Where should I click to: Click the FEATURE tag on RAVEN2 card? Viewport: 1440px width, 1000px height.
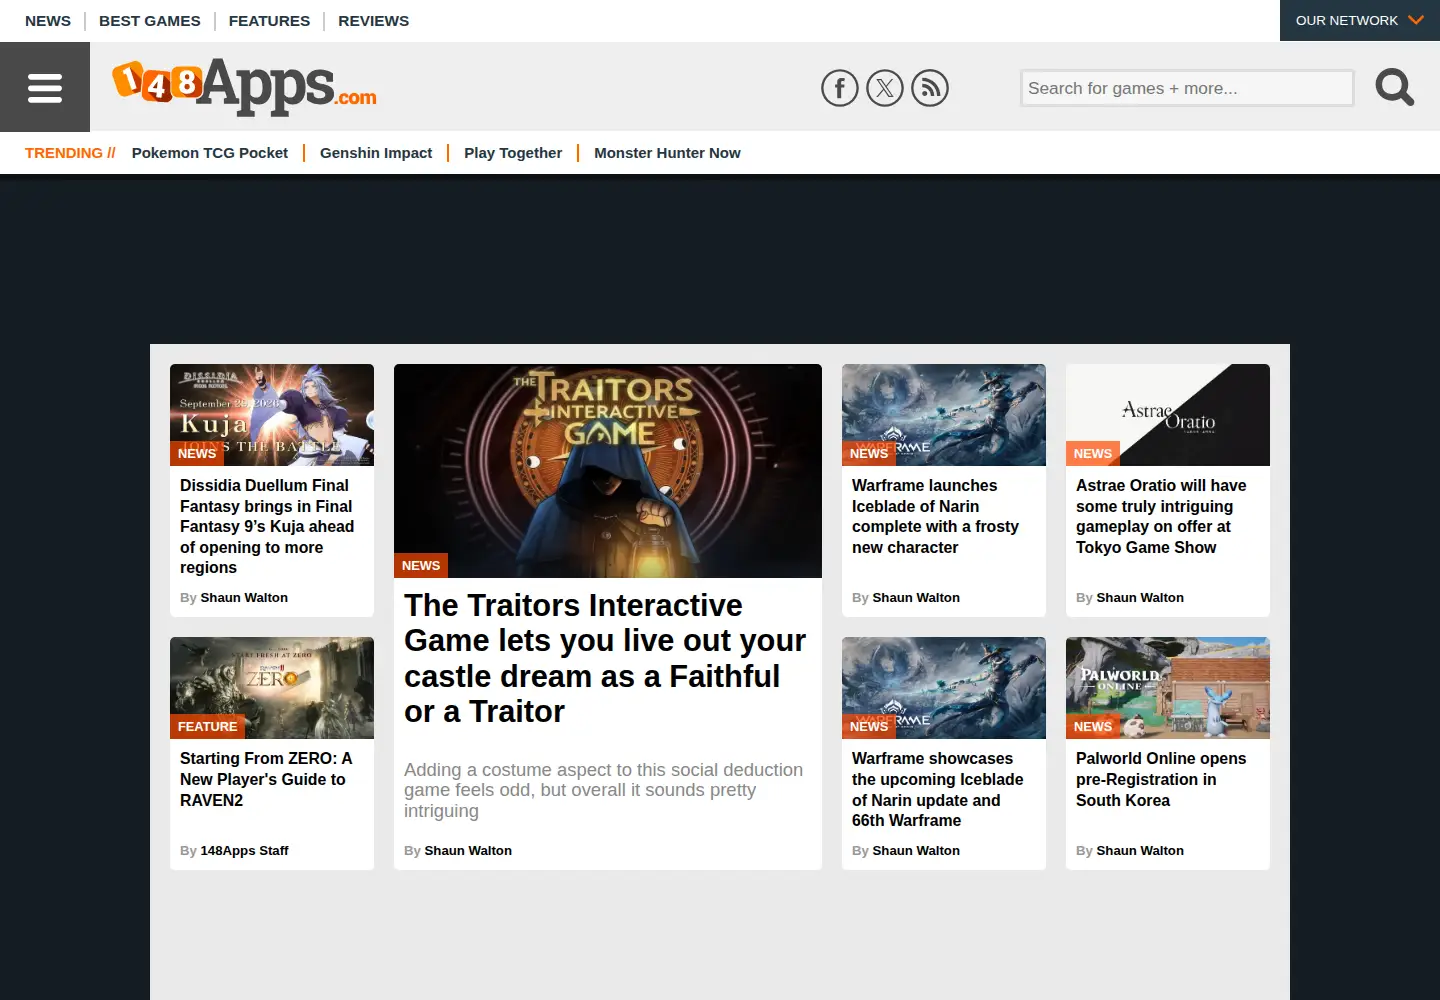tap(208, 727)
